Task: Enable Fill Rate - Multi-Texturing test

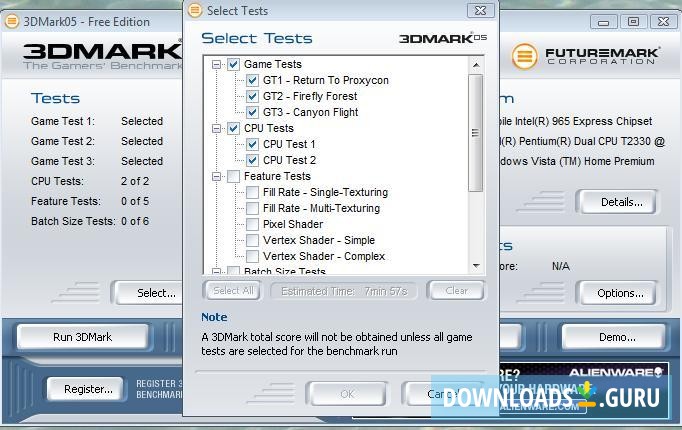Action: (x=252, y=208)
